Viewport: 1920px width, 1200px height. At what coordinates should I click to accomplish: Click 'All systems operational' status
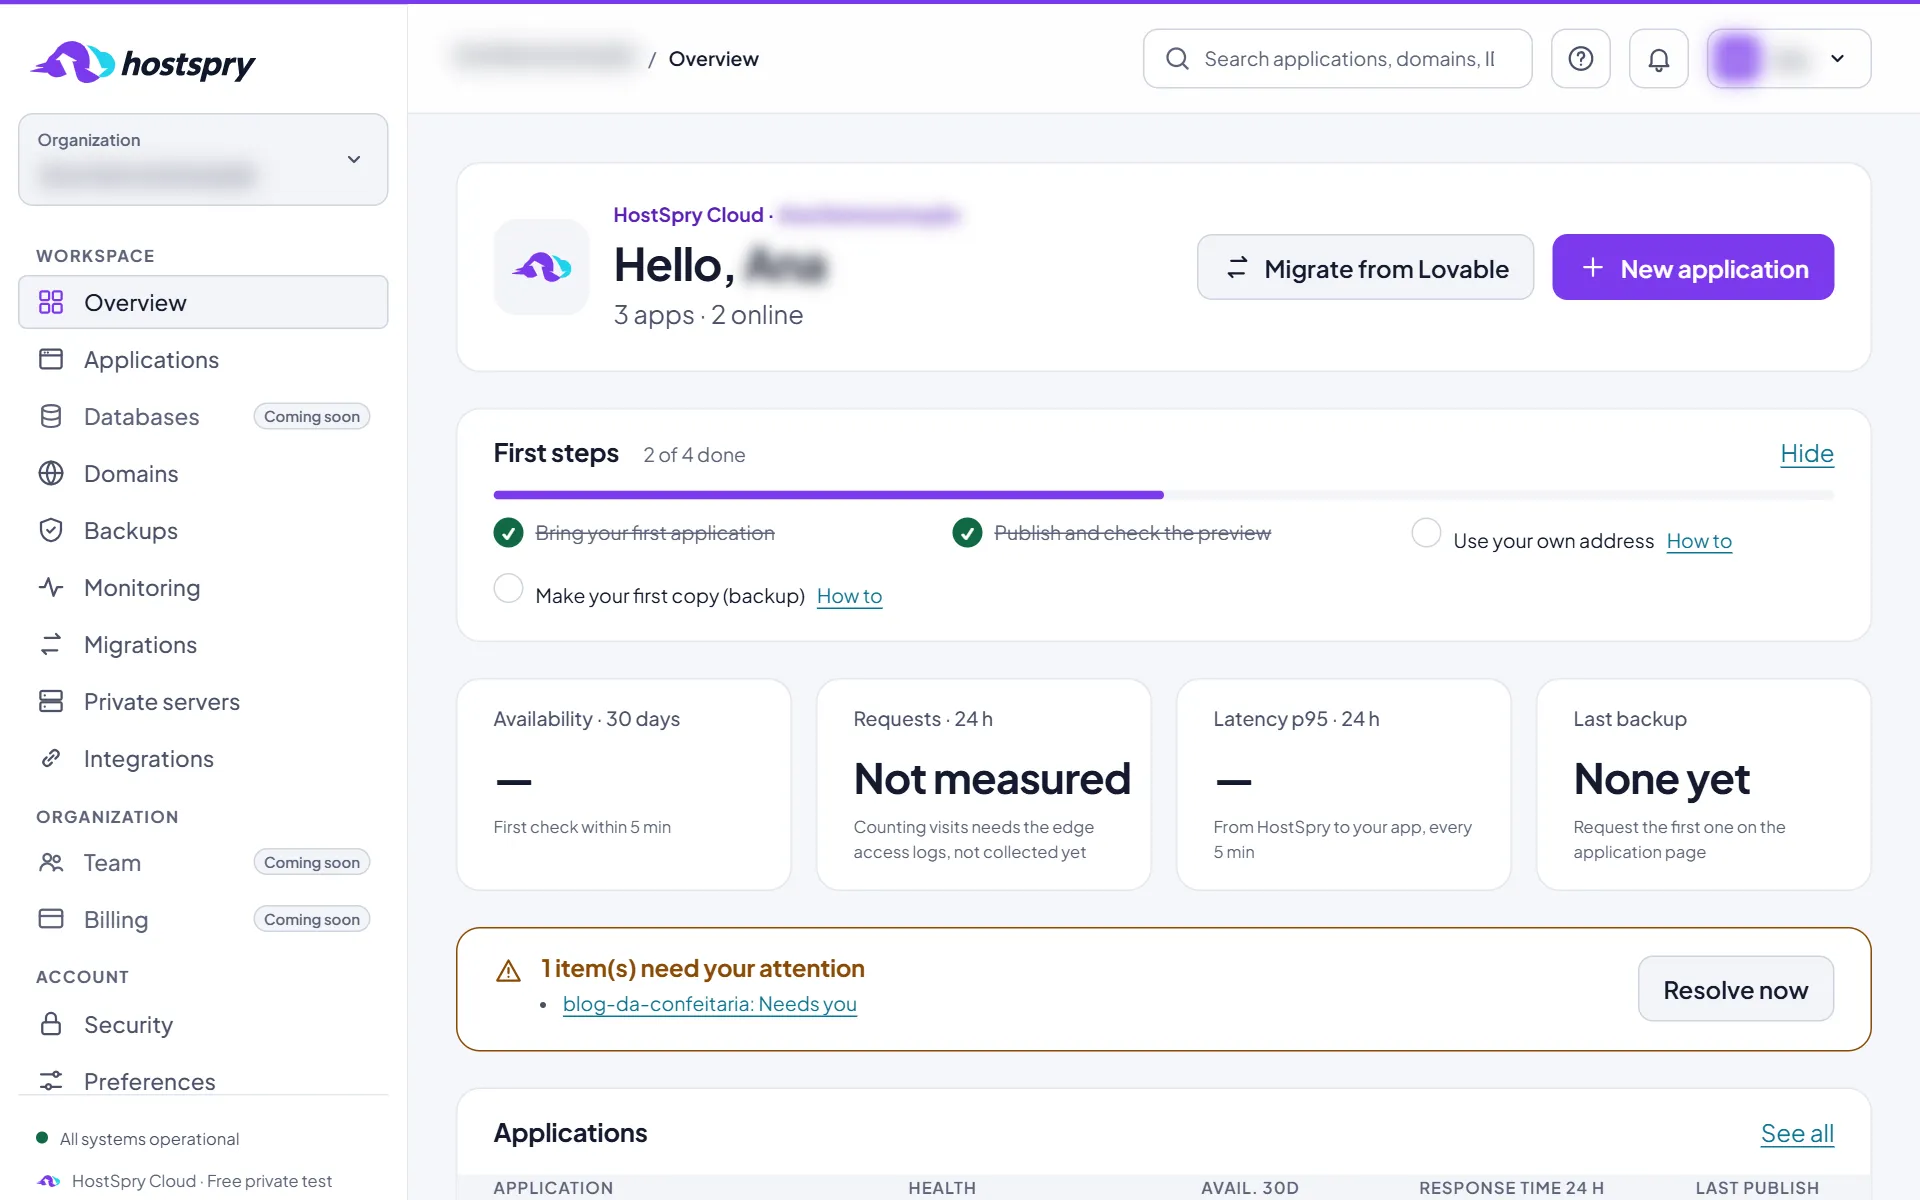[138, 1138]
